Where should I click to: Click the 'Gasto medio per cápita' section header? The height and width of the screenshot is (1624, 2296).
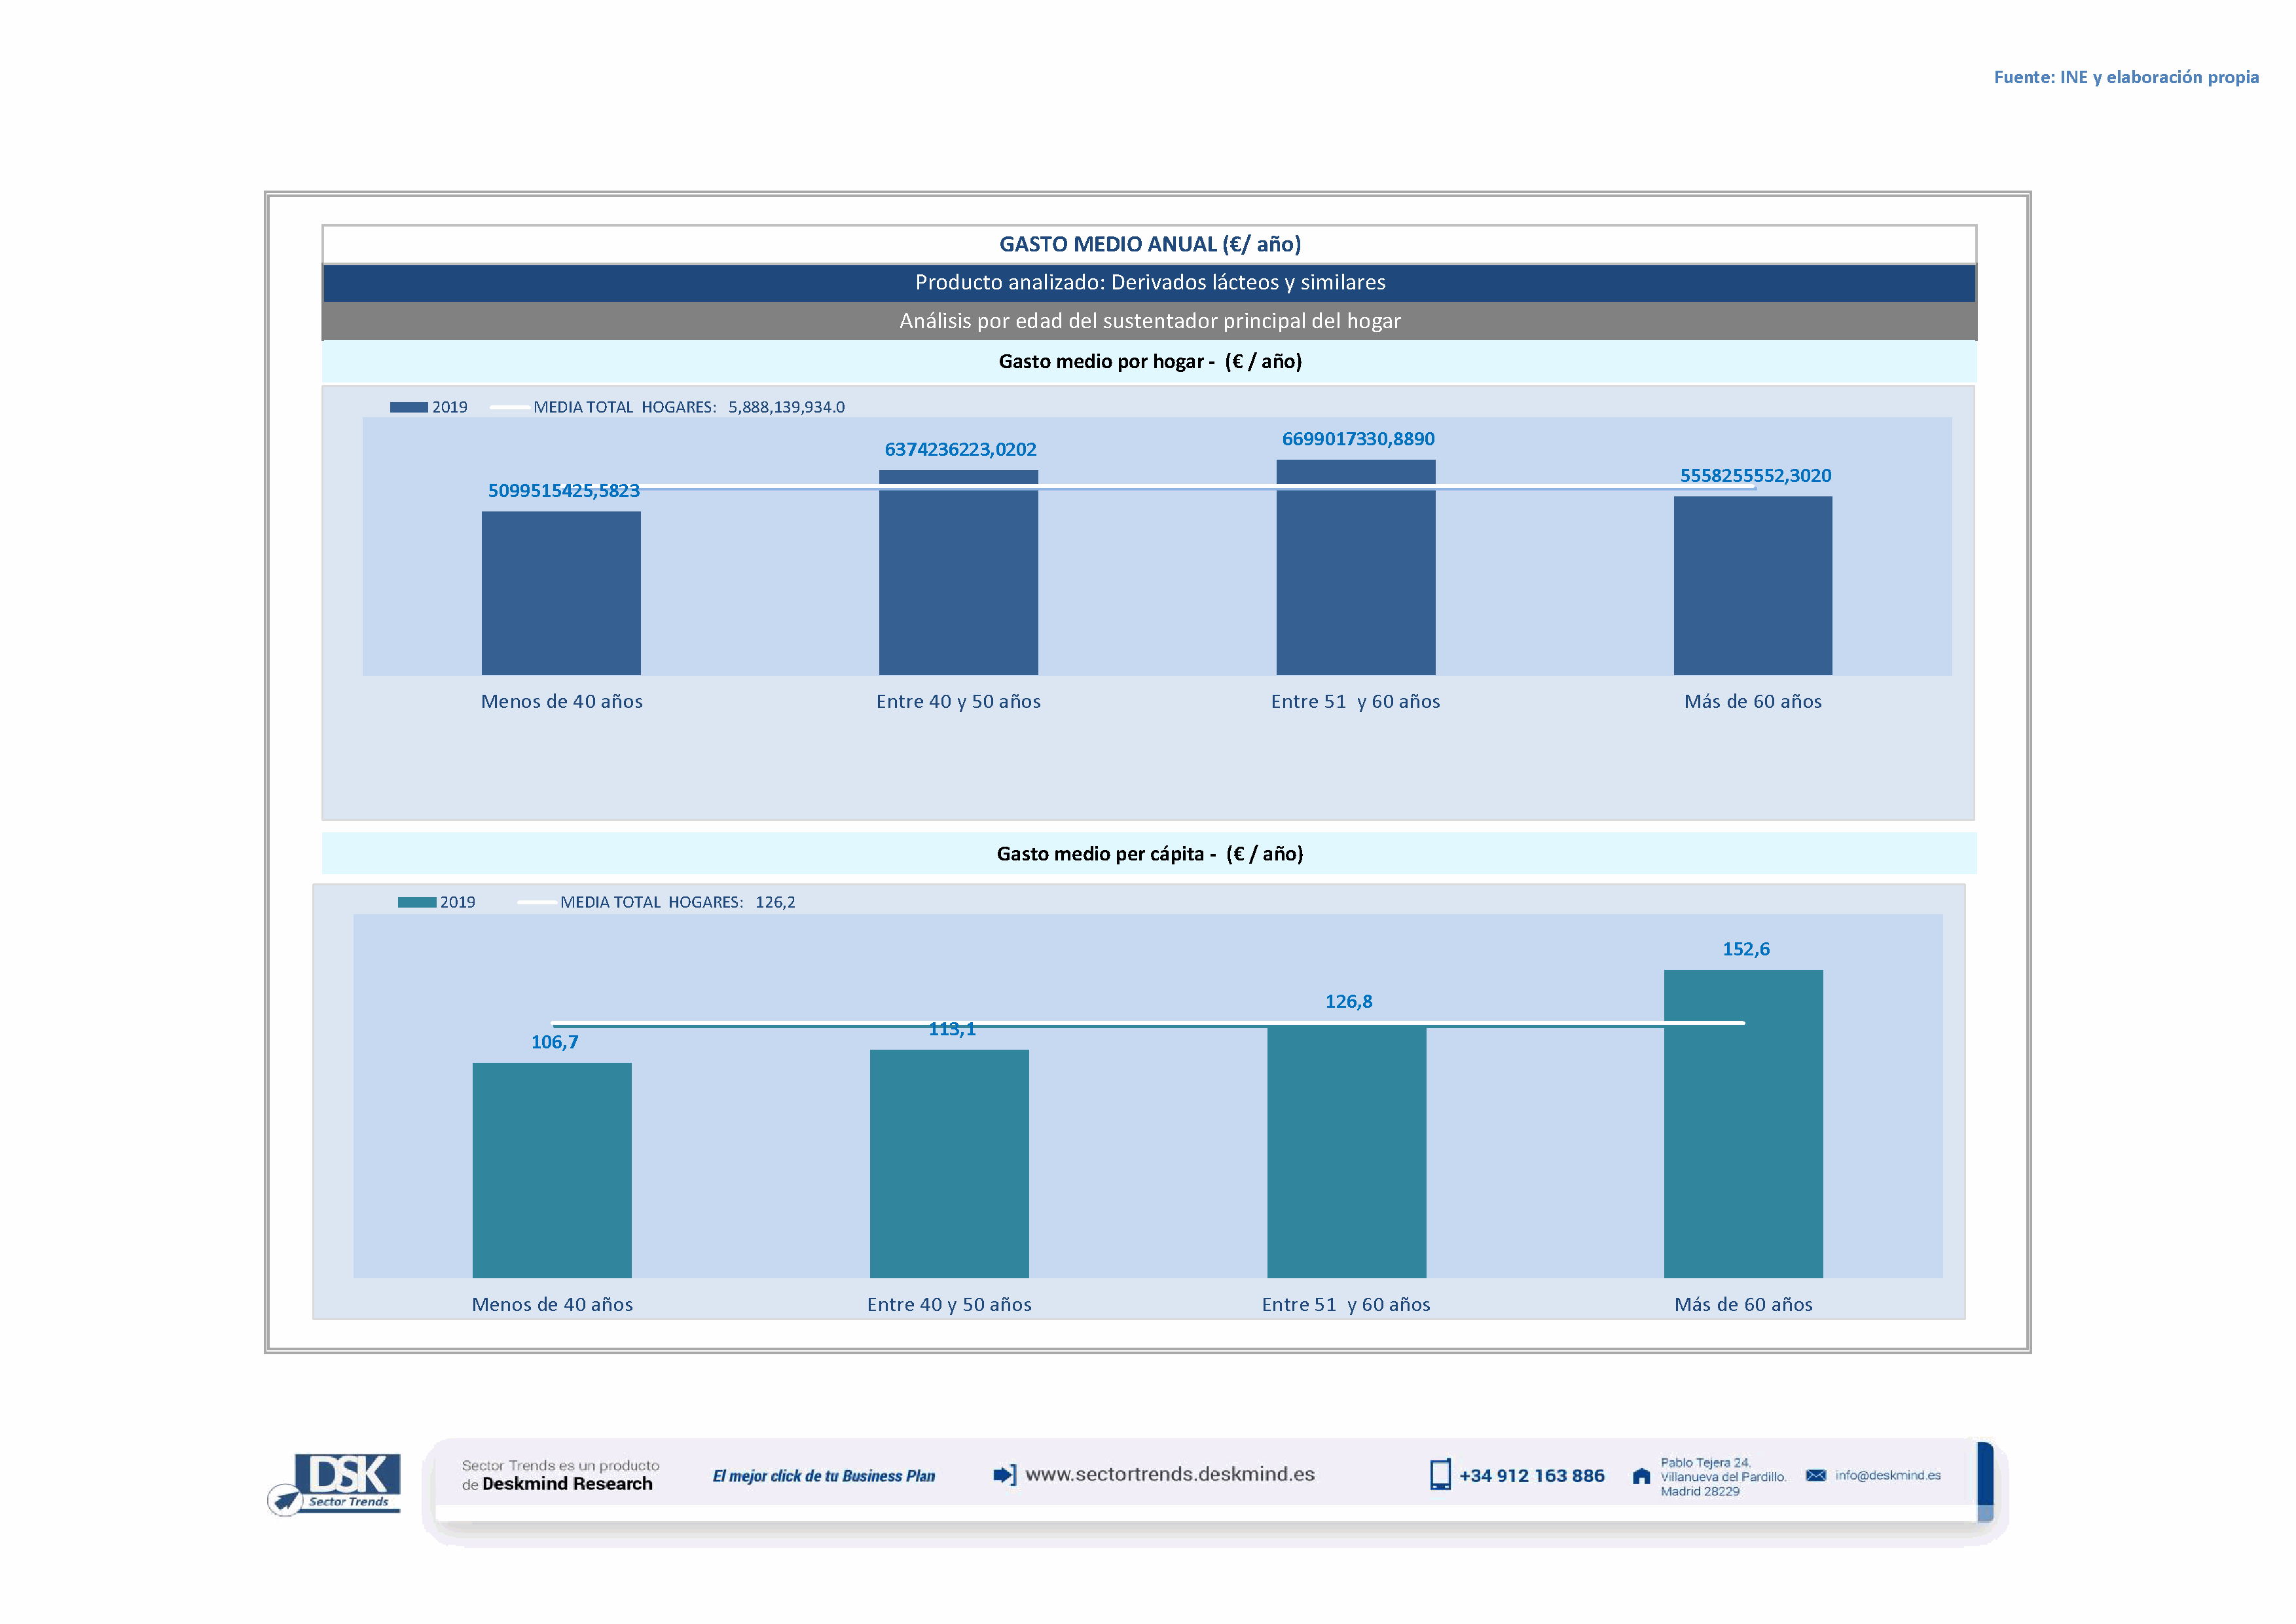click(x=1149, y=853)
